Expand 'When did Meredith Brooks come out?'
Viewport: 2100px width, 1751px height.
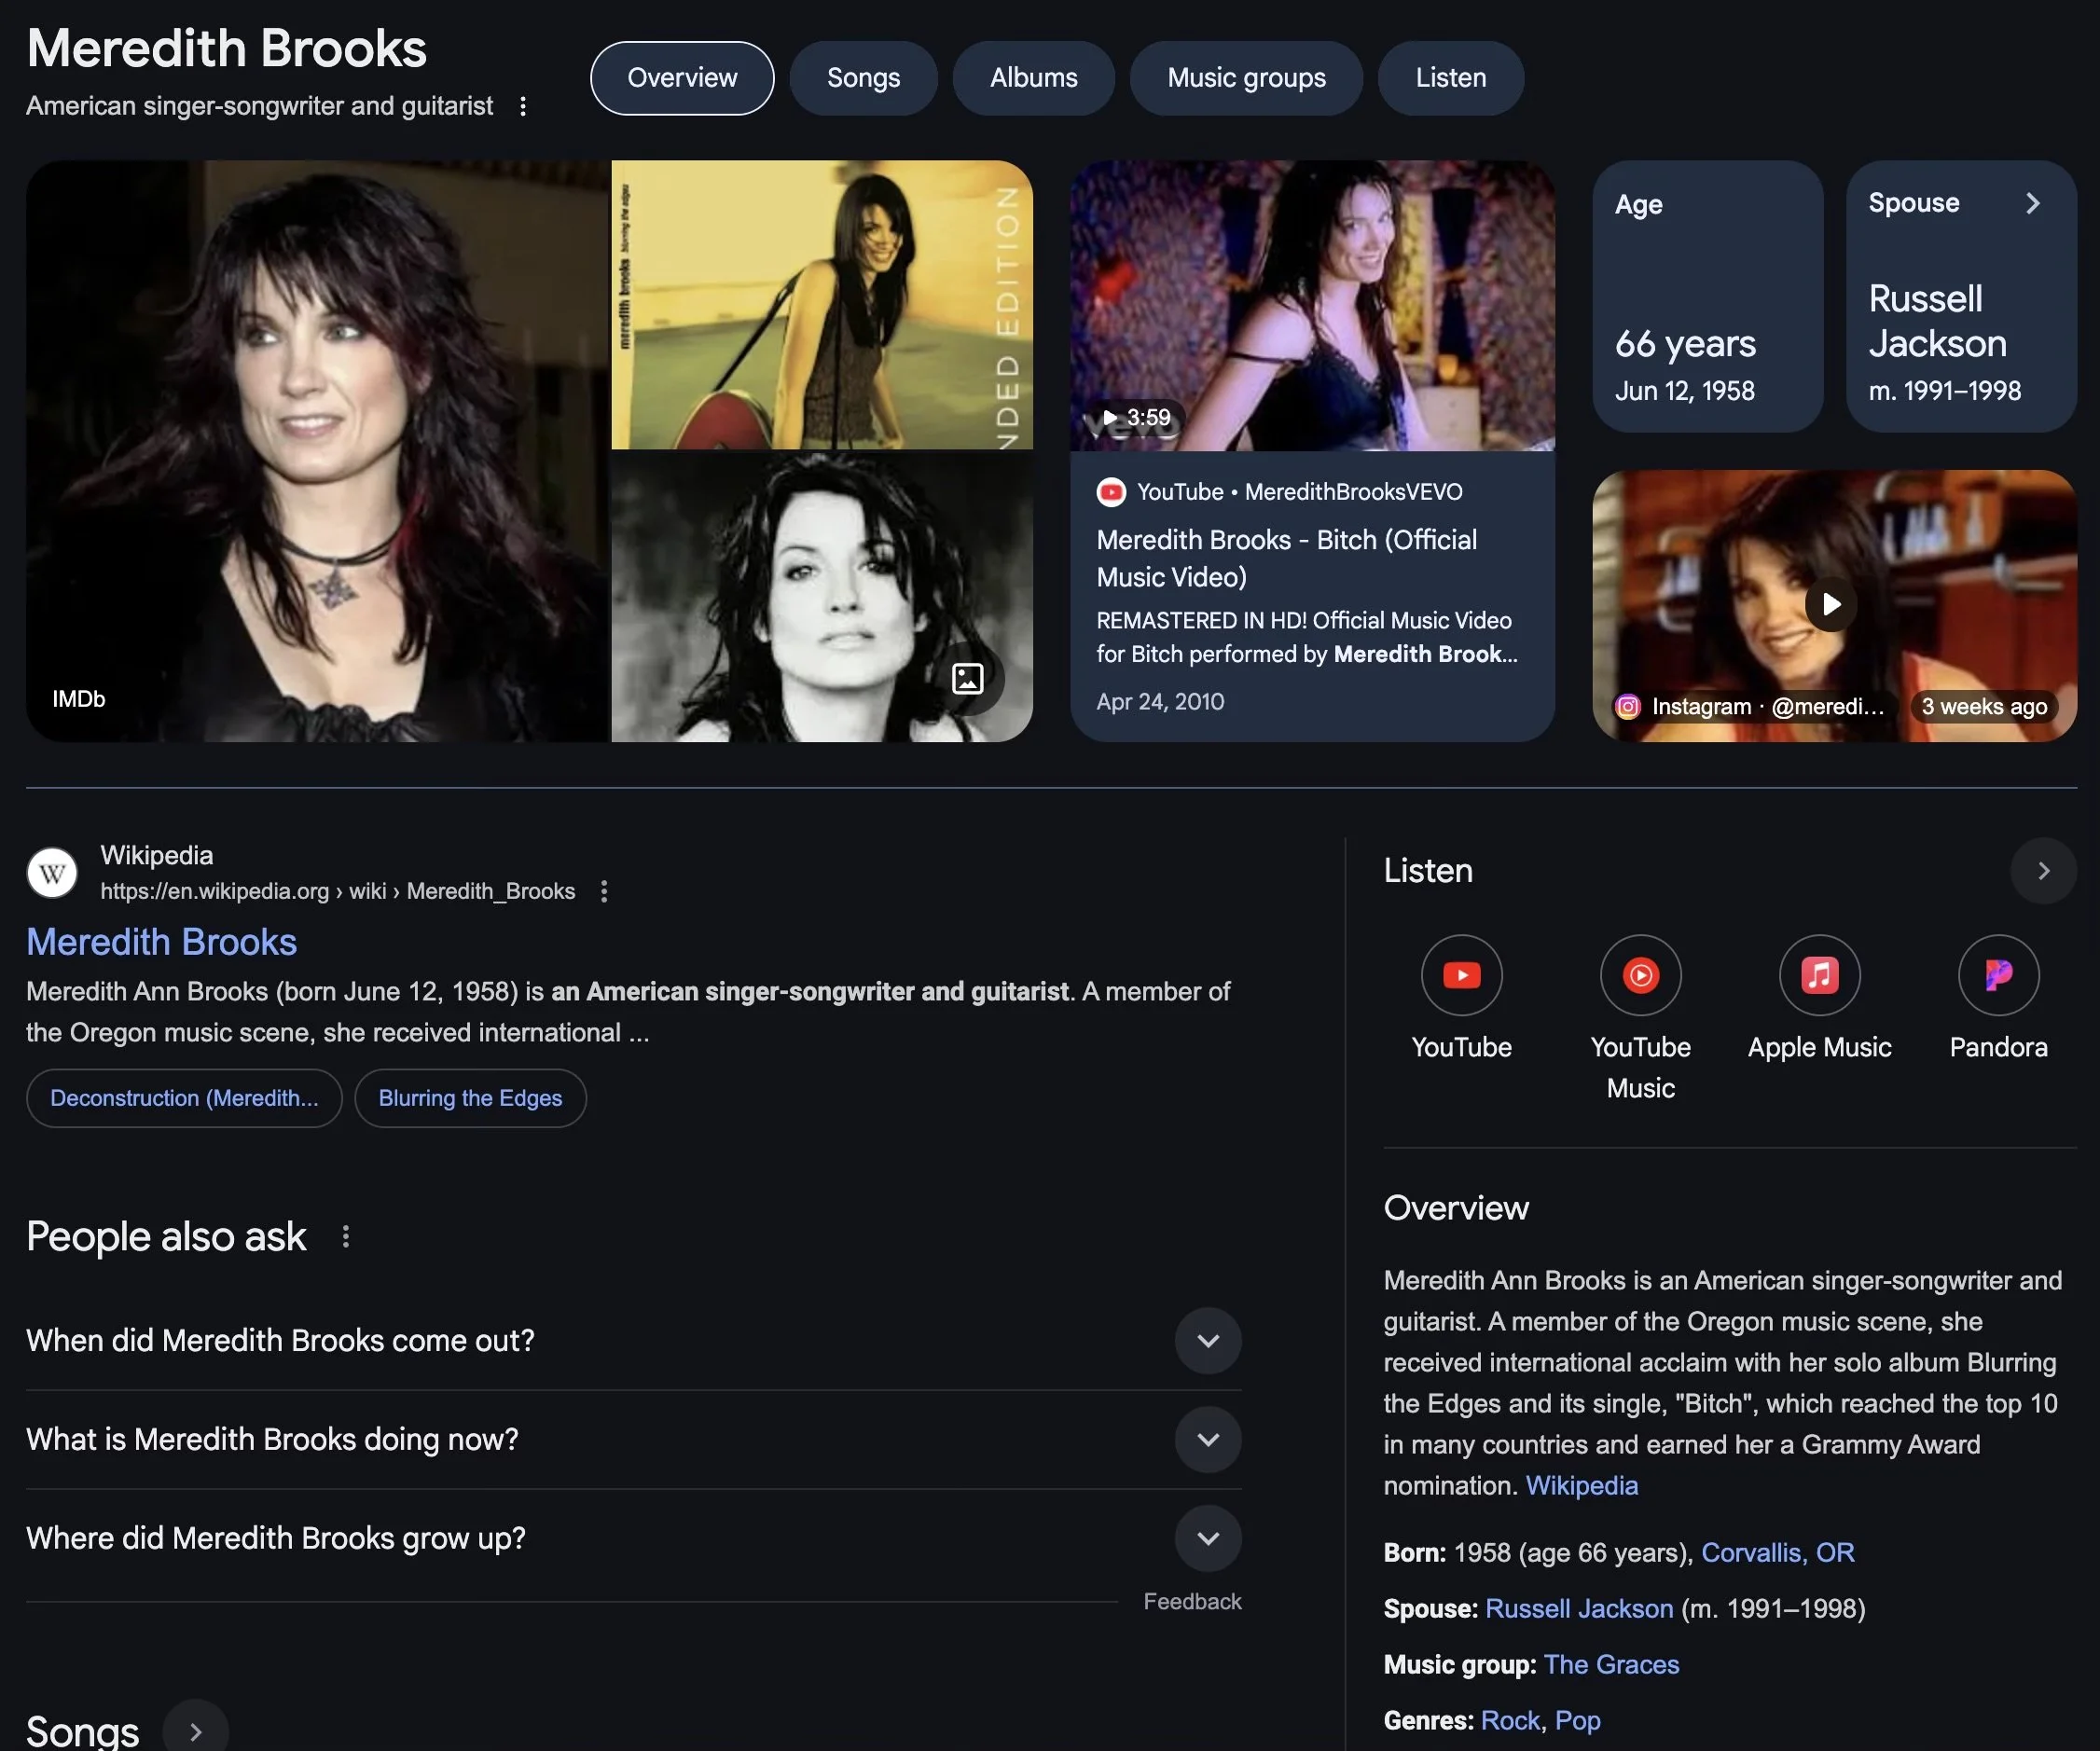pyautogui.click(x=1207, y=1340)
